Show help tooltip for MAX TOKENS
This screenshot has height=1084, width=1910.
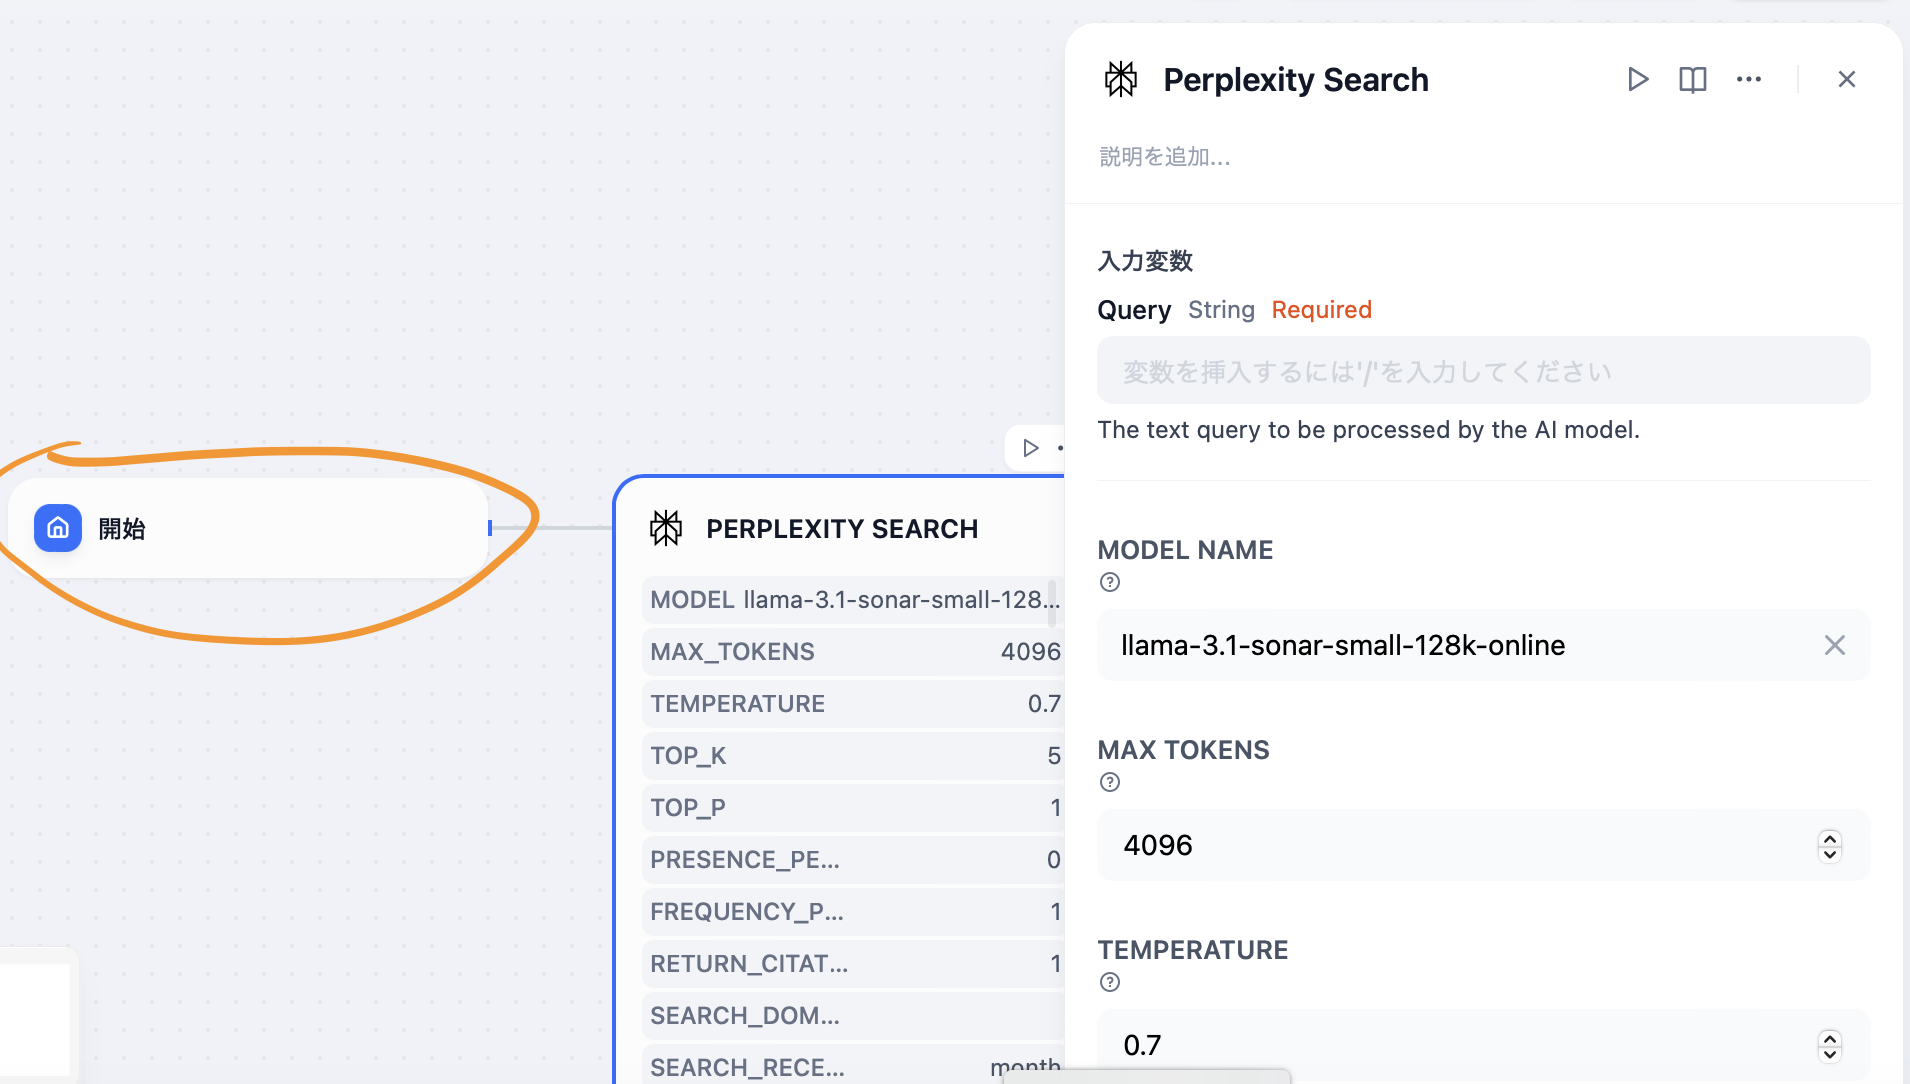[1110, 782]
